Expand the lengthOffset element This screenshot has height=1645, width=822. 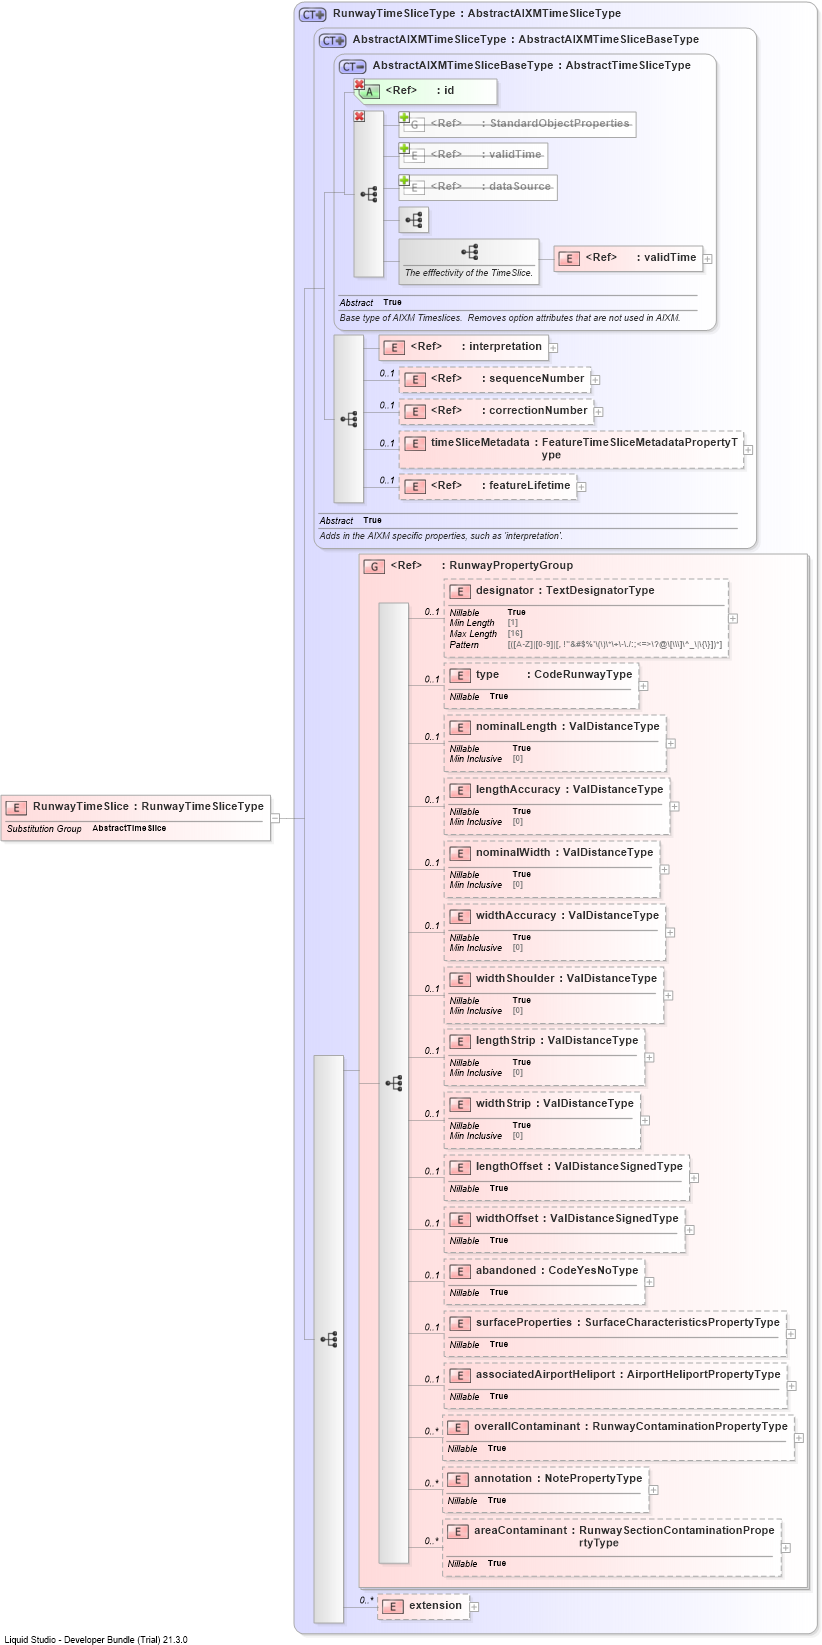694,1178
